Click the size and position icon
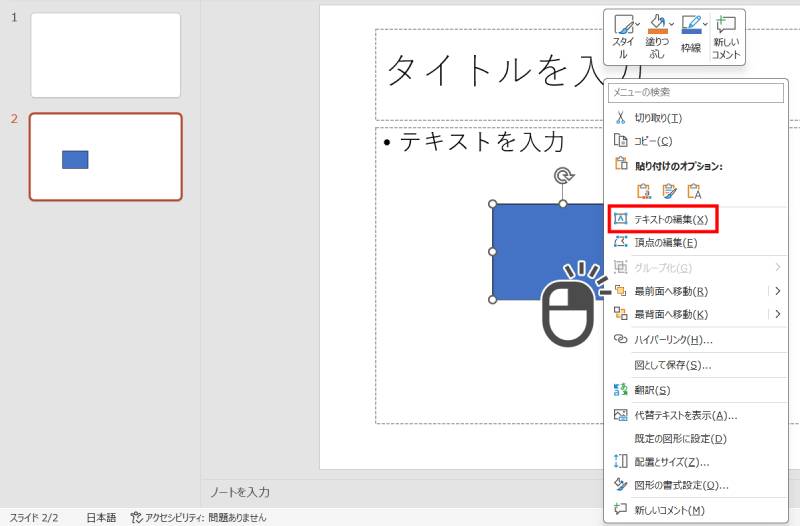 (x=620, y=461)
